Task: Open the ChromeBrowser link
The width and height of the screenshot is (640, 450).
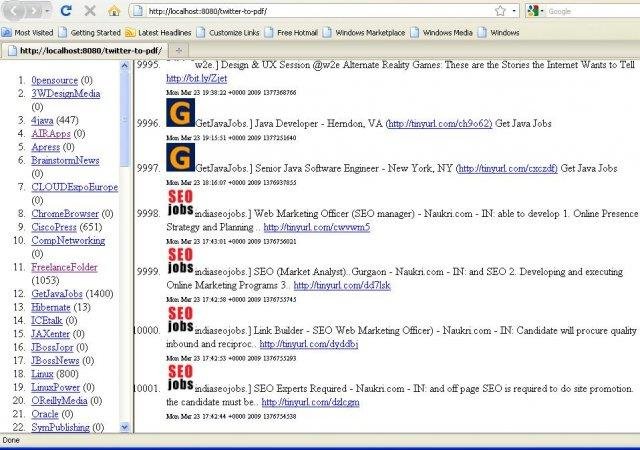Action: [x=65, y=214]
